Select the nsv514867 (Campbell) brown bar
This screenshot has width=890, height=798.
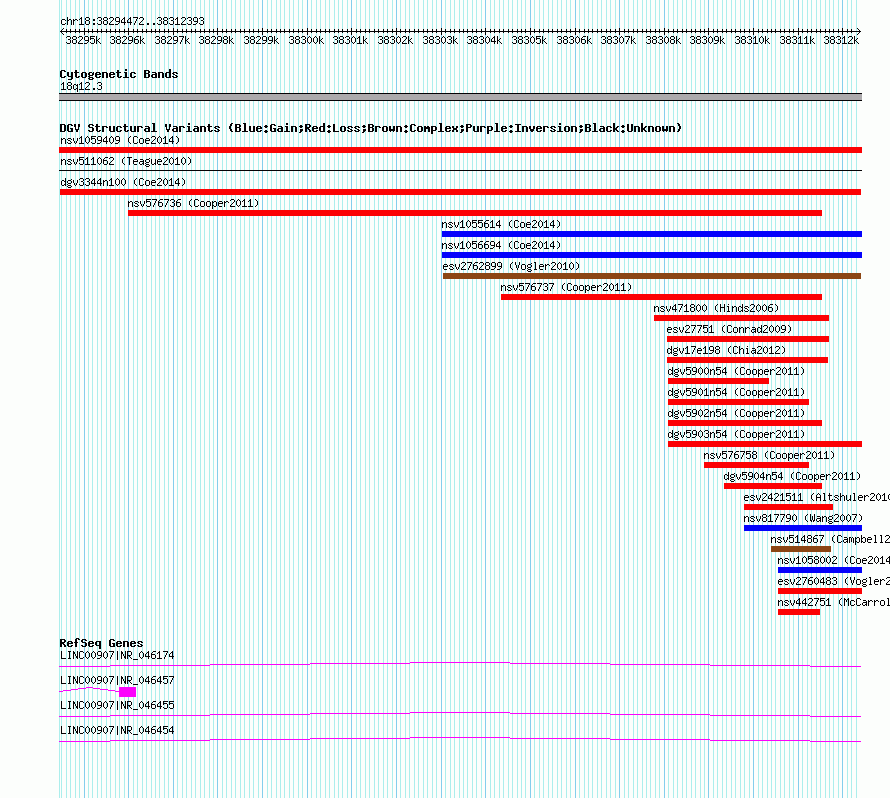tap(801, 549)
